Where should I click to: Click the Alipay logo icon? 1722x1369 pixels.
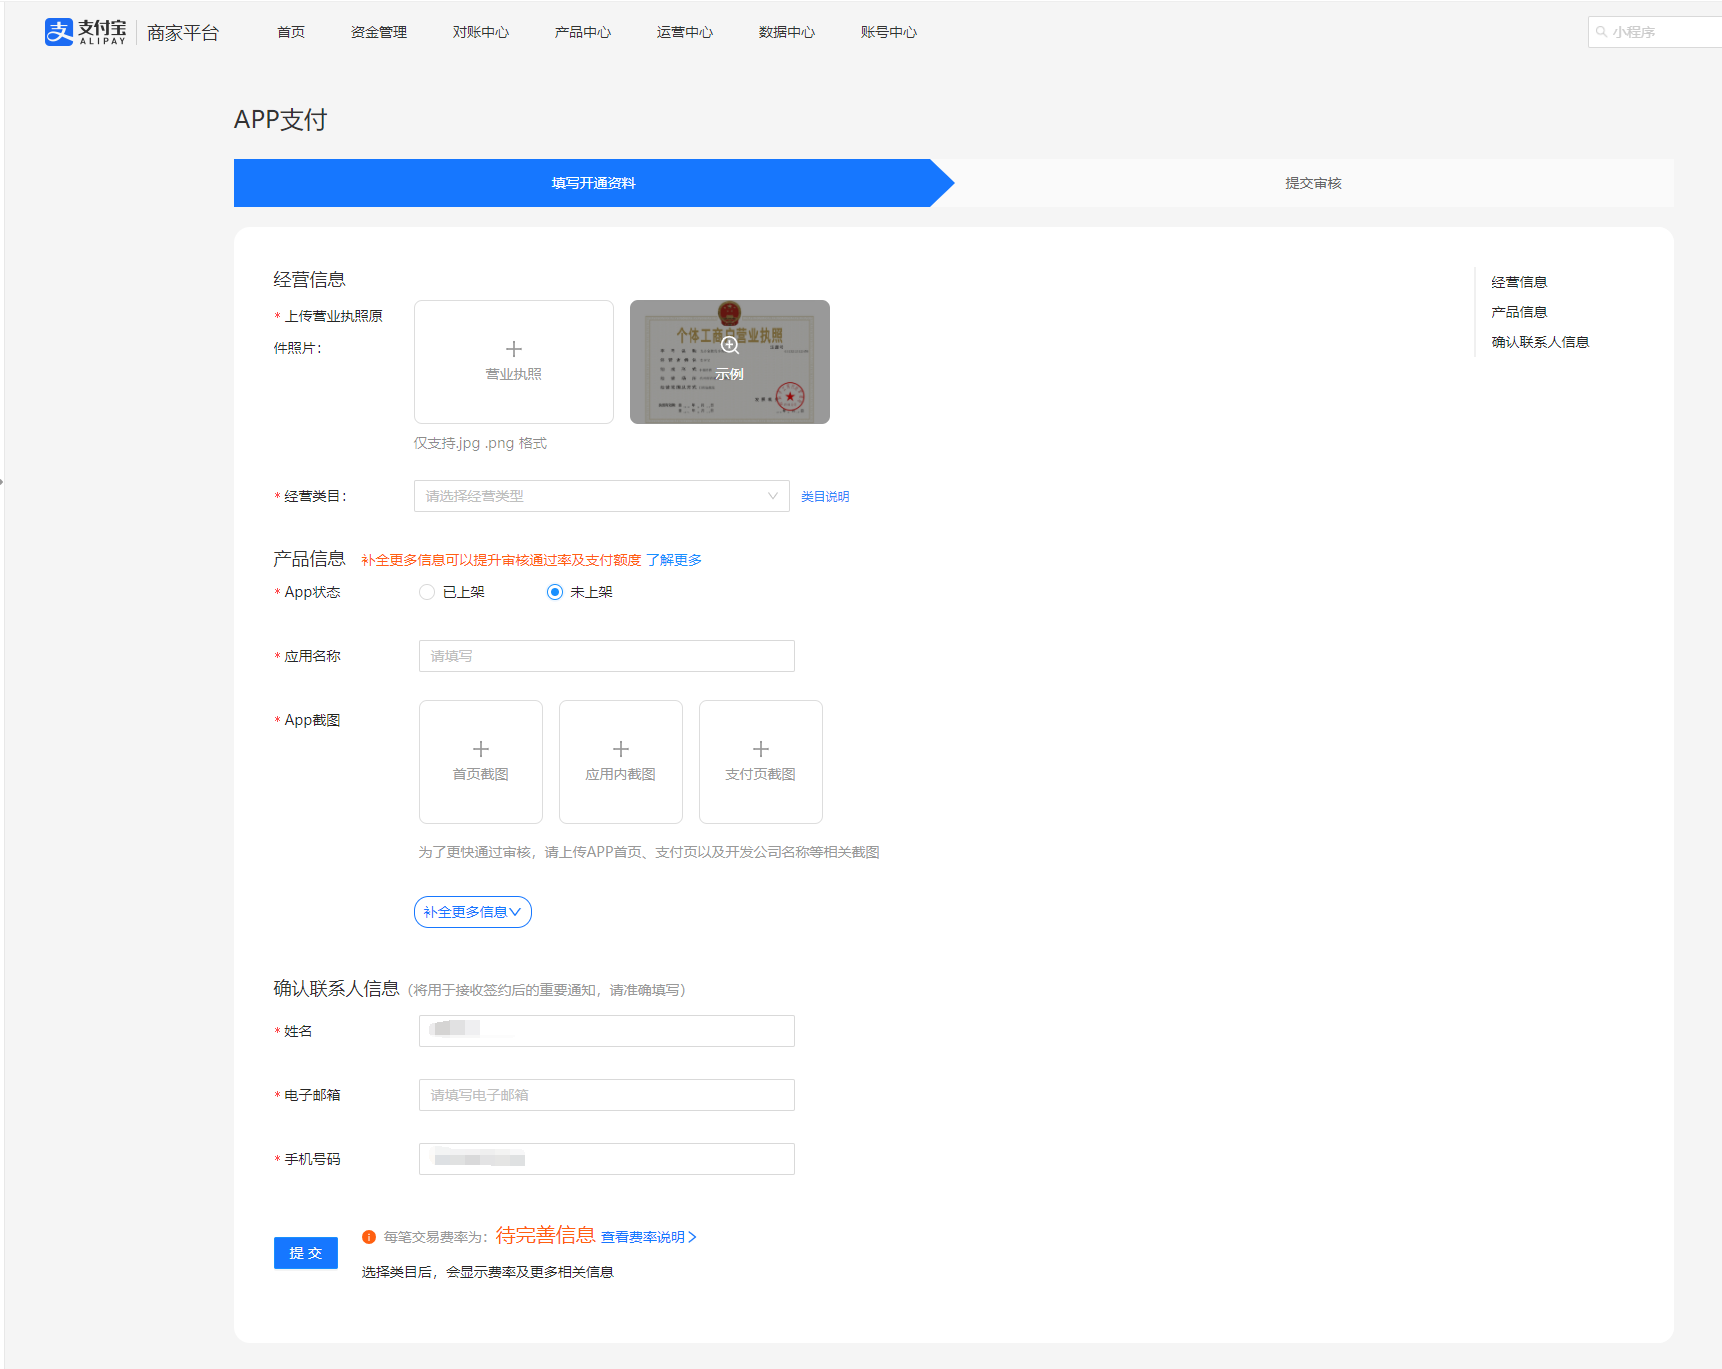59,32
